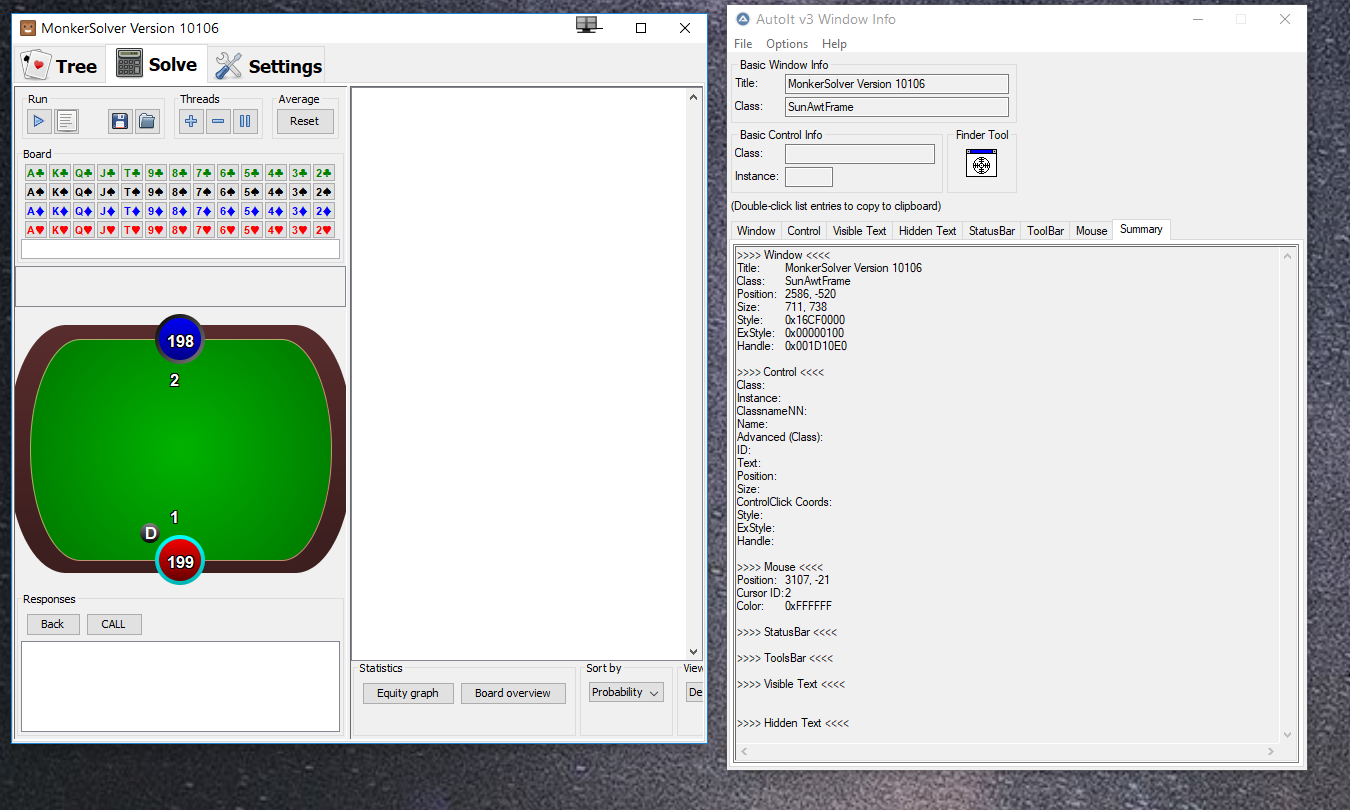Pick the 5 of spades board card
Viewport: 1350px width, 810px height.
click(x=252, y=192)
